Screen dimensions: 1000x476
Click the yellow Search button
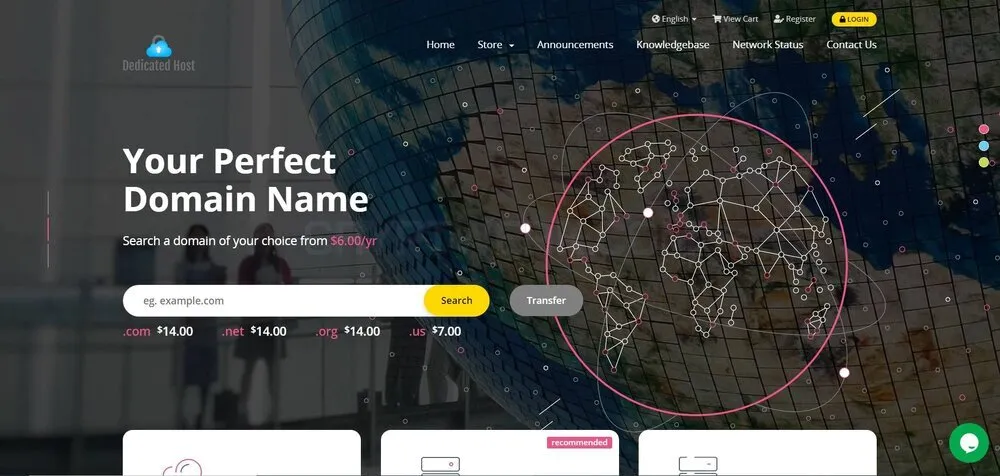coord(457,301)
